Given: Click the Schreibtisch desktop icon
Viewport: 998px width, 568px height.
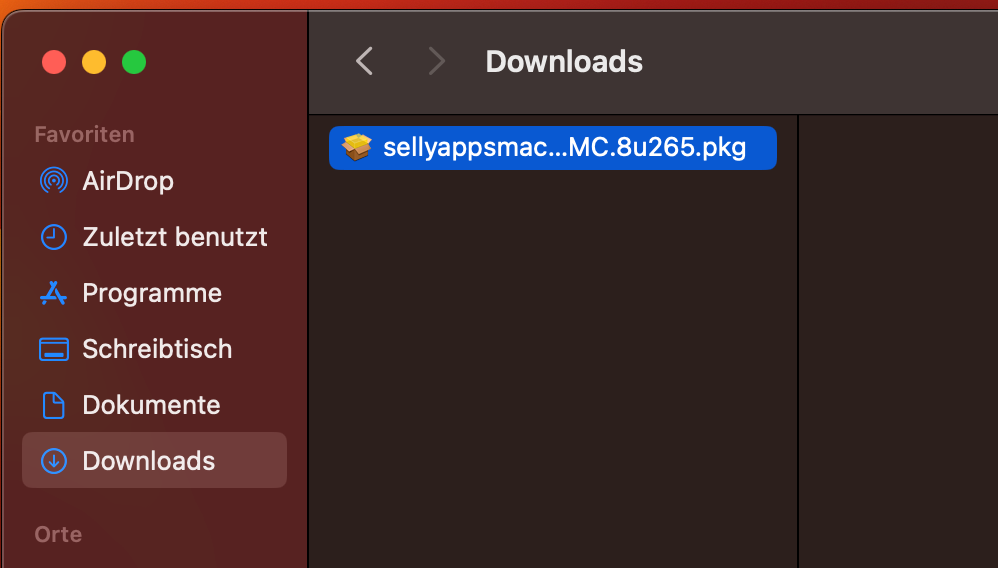Looking at the screenshot, I should (x=52, y=349).
